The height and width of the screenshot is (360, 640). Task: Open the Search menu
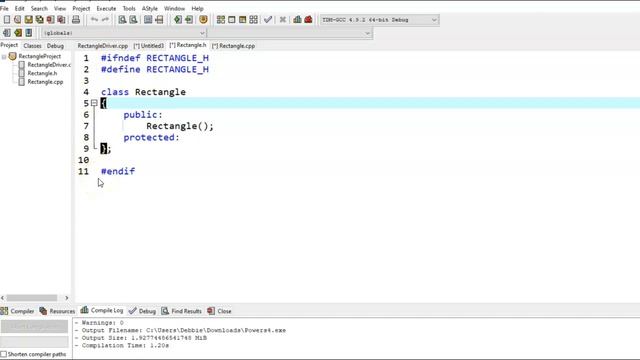(39, 8)
